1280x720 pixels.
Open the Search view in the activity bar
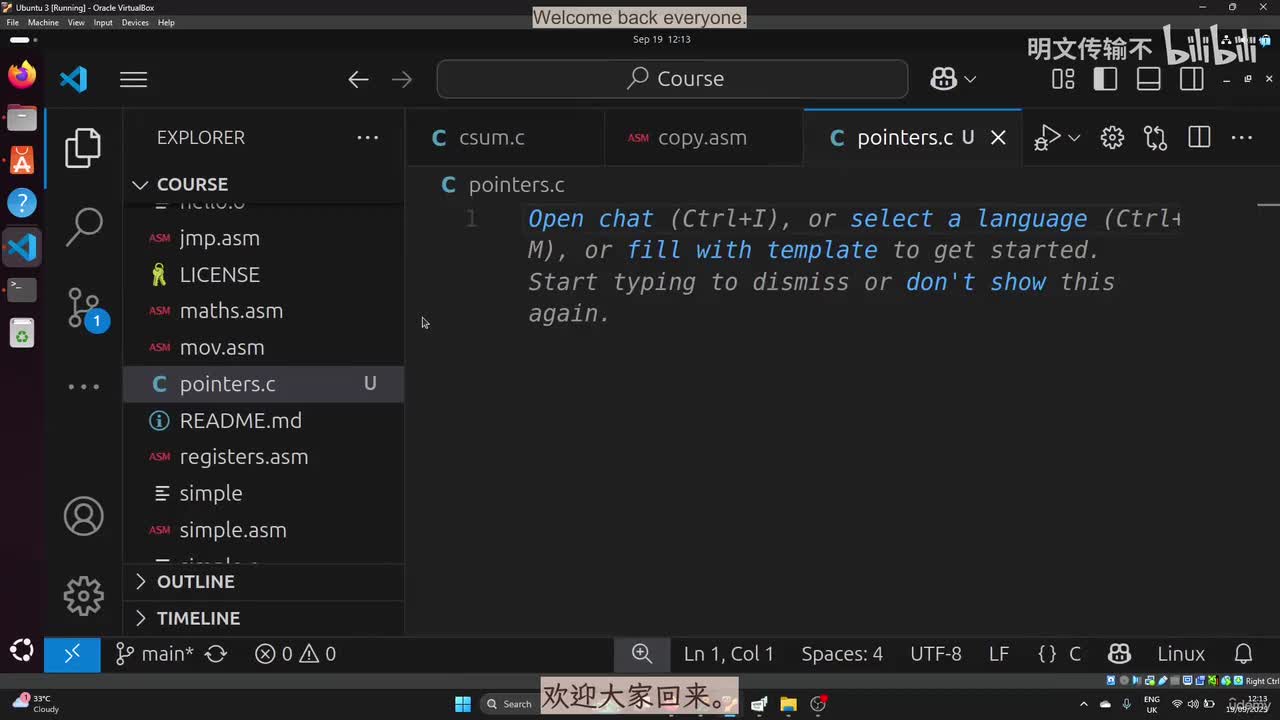click(x=83, y=227)
